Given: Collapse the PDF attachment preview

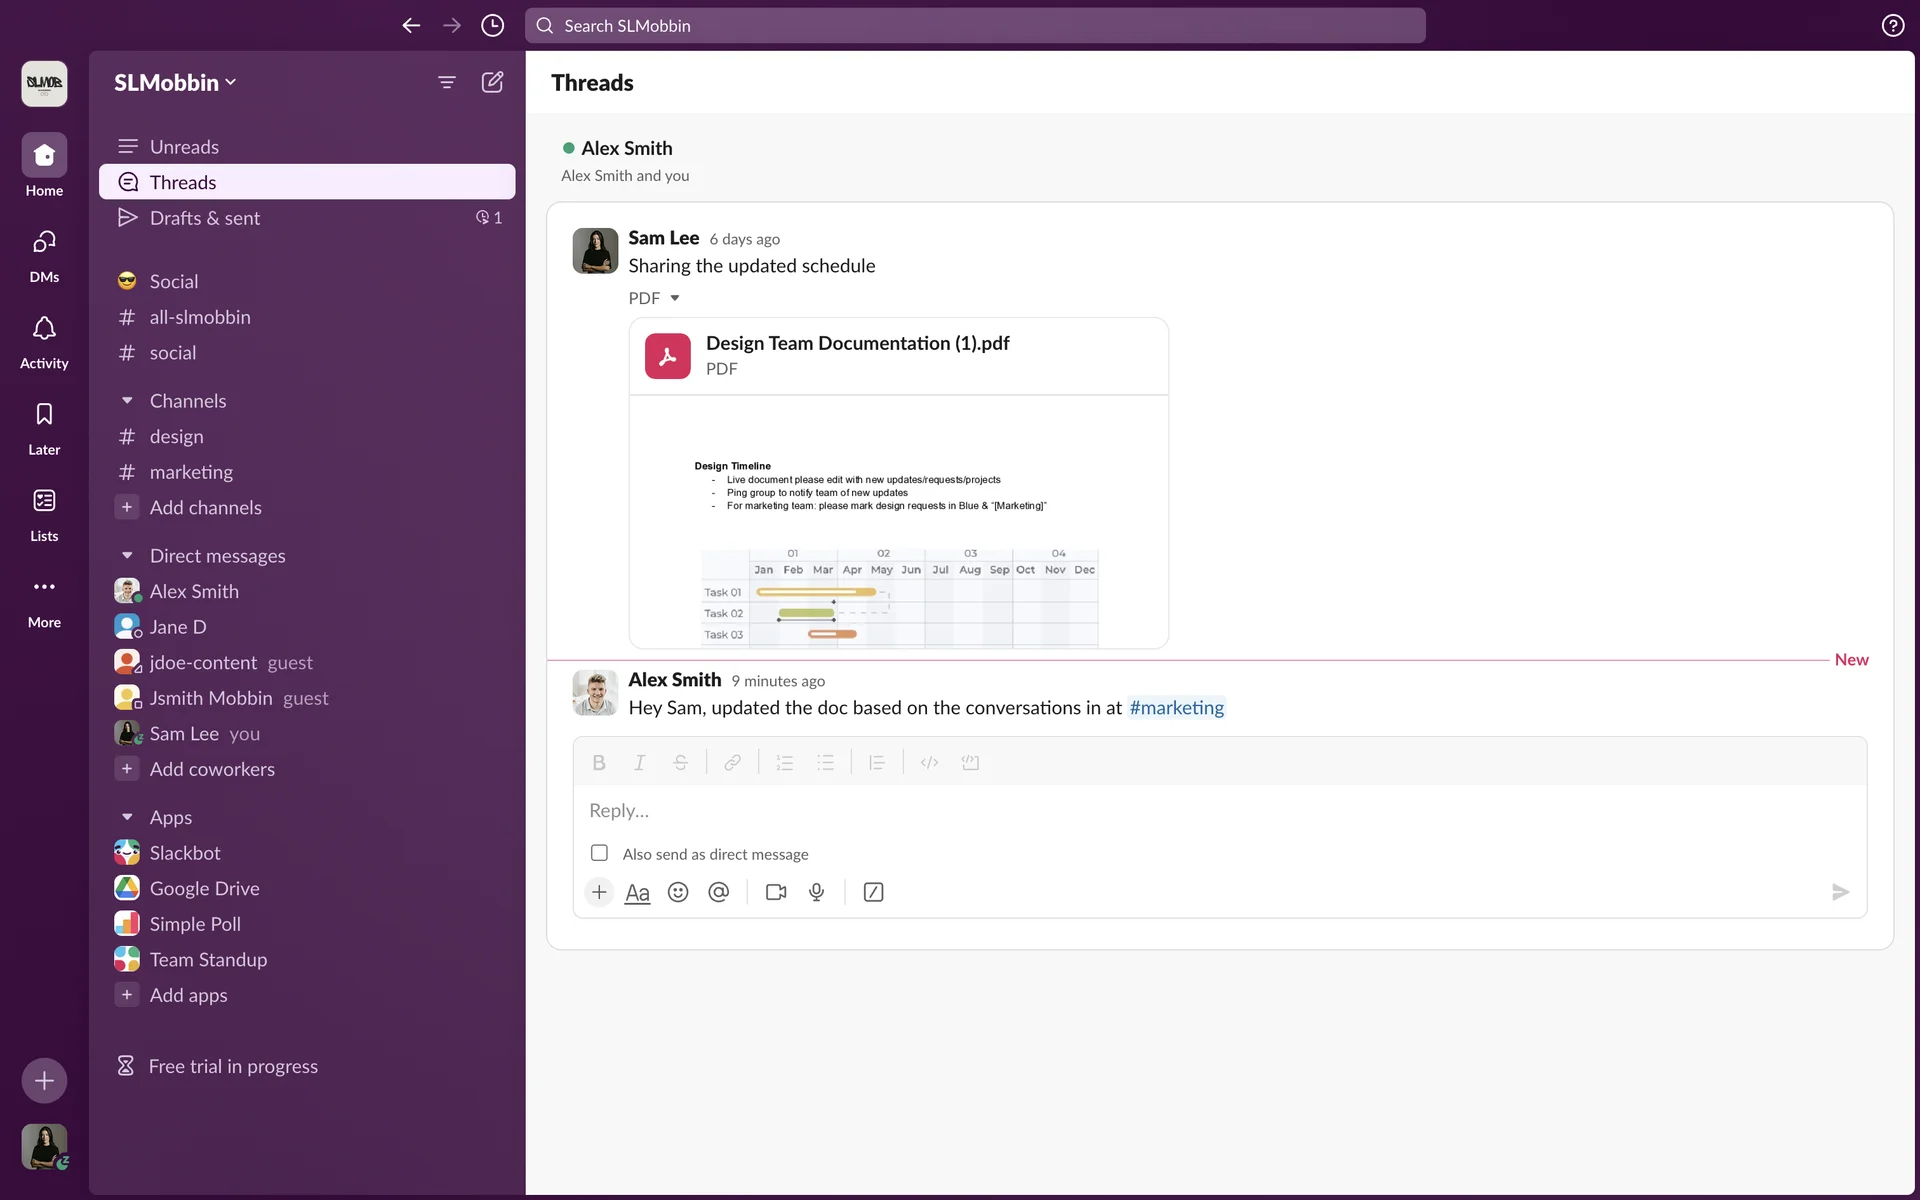Looking at the screenshot, I should [675, 298].
